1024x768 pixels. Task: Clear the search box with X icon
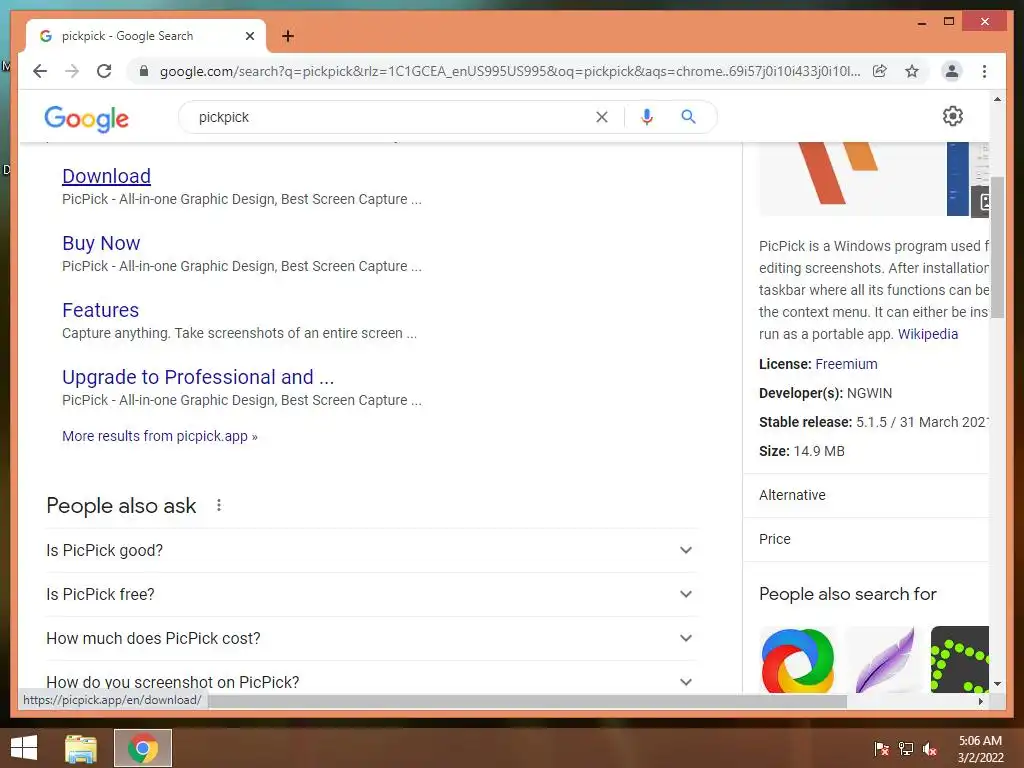[x=601, y=117]
